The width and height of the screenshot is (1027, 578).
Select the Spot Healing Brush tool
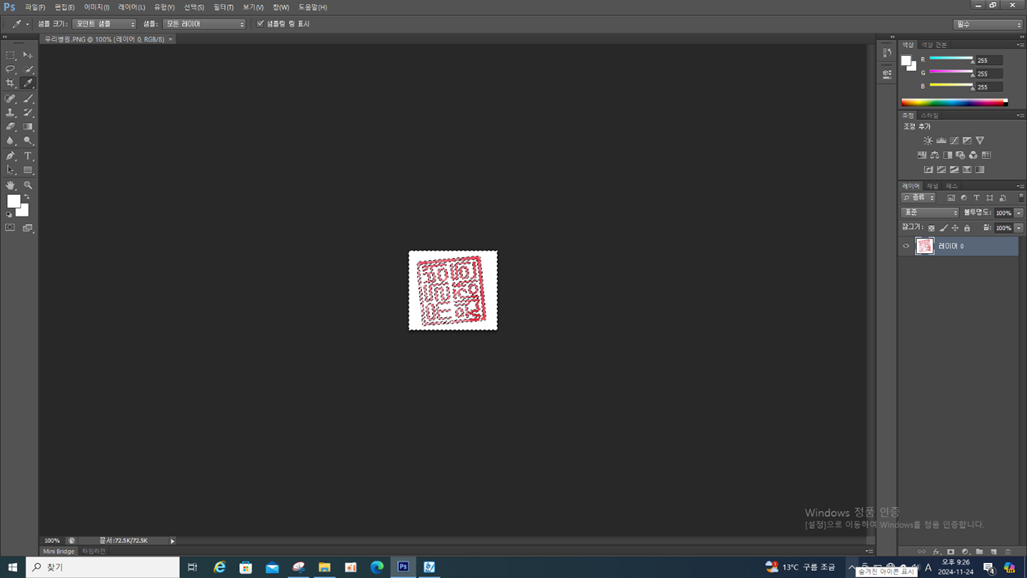click(x=10, y=99)
